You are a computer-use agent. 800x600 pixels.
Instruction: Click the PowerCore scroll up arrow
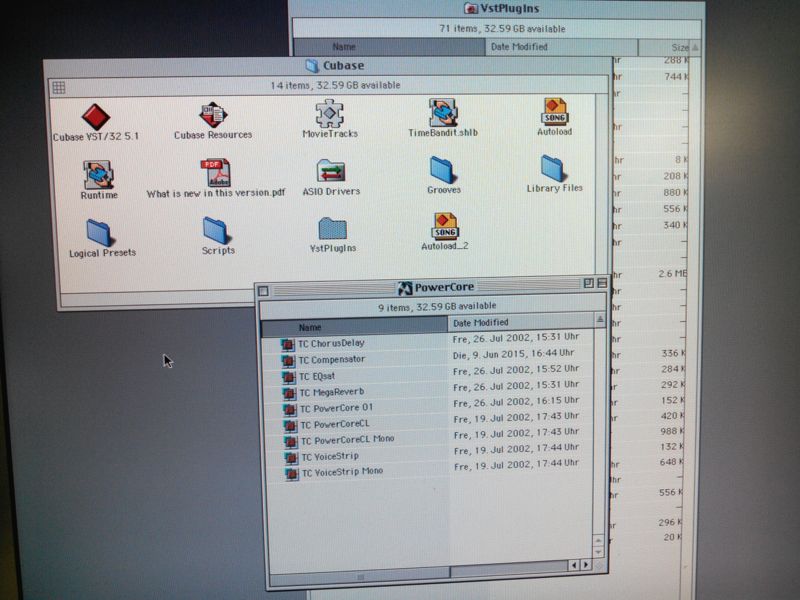coord(598,540)
